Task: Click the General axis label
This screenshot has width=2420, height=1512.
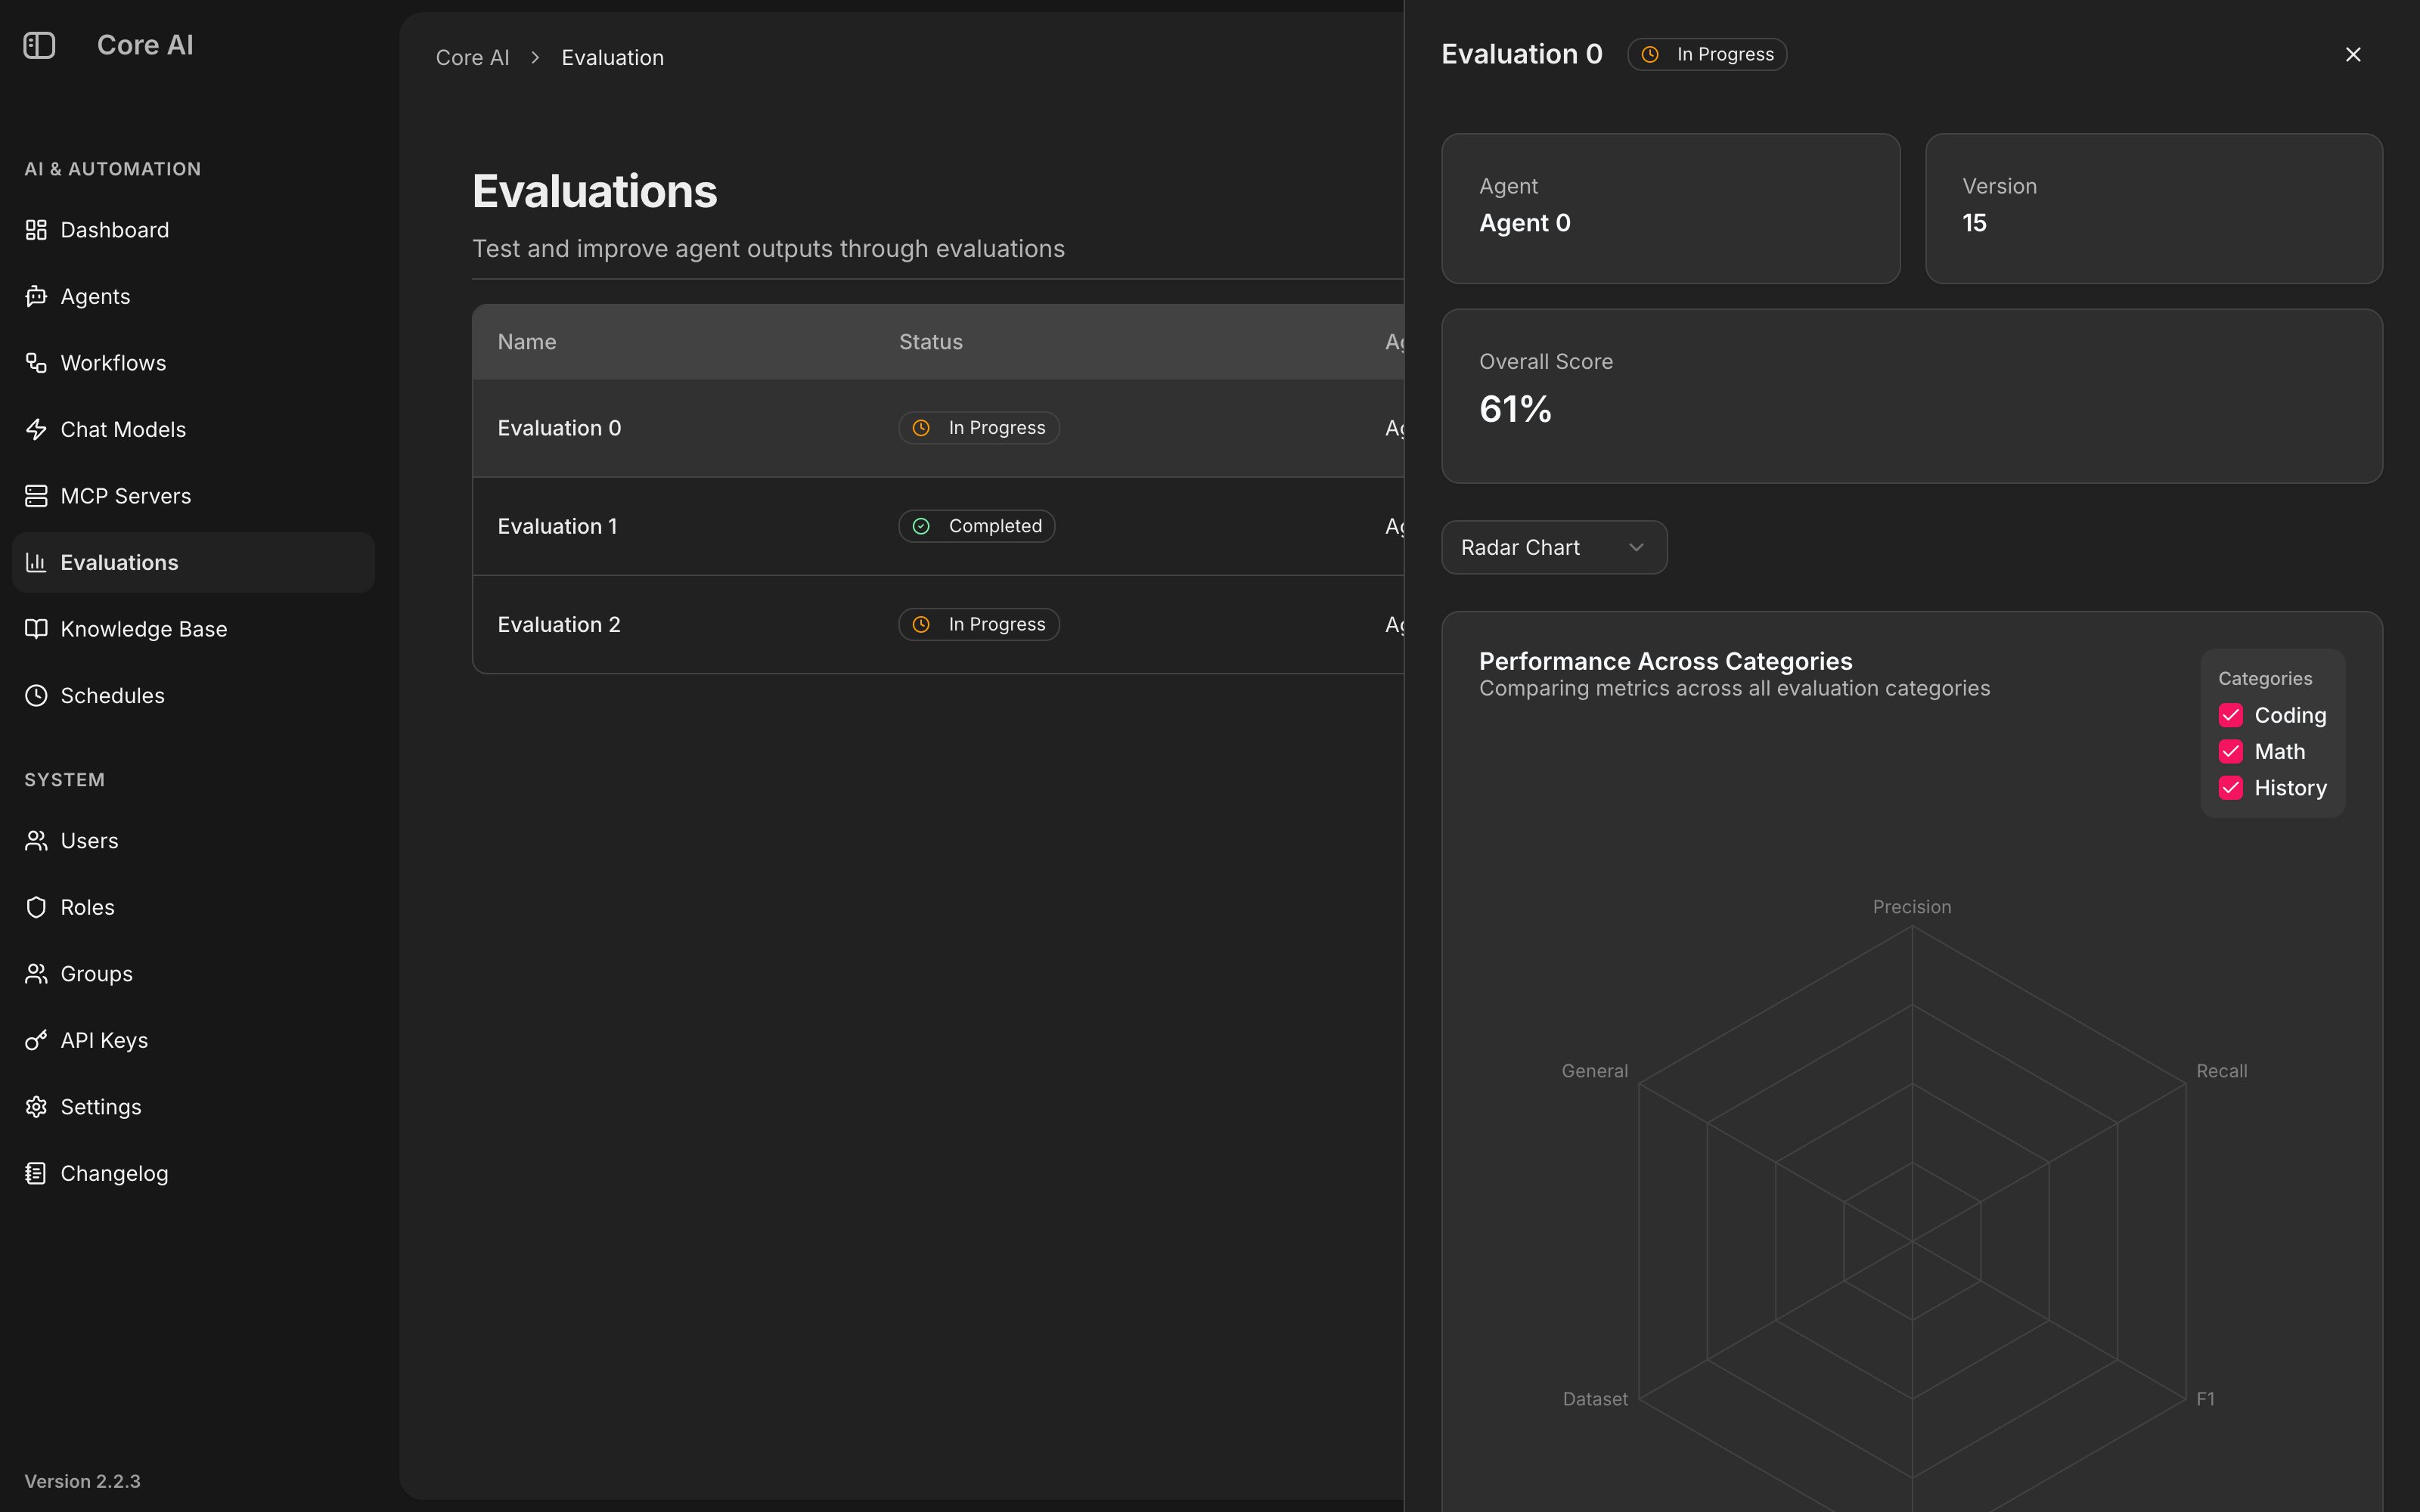Action: pyautogui.click(x=1594, y=1071)
